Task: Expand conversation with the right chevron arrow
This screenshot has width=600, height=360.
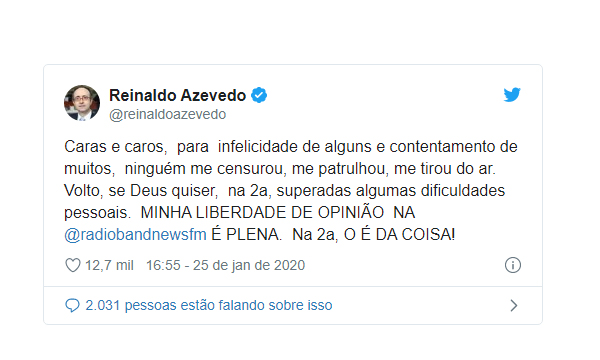Action: (514, 305)
